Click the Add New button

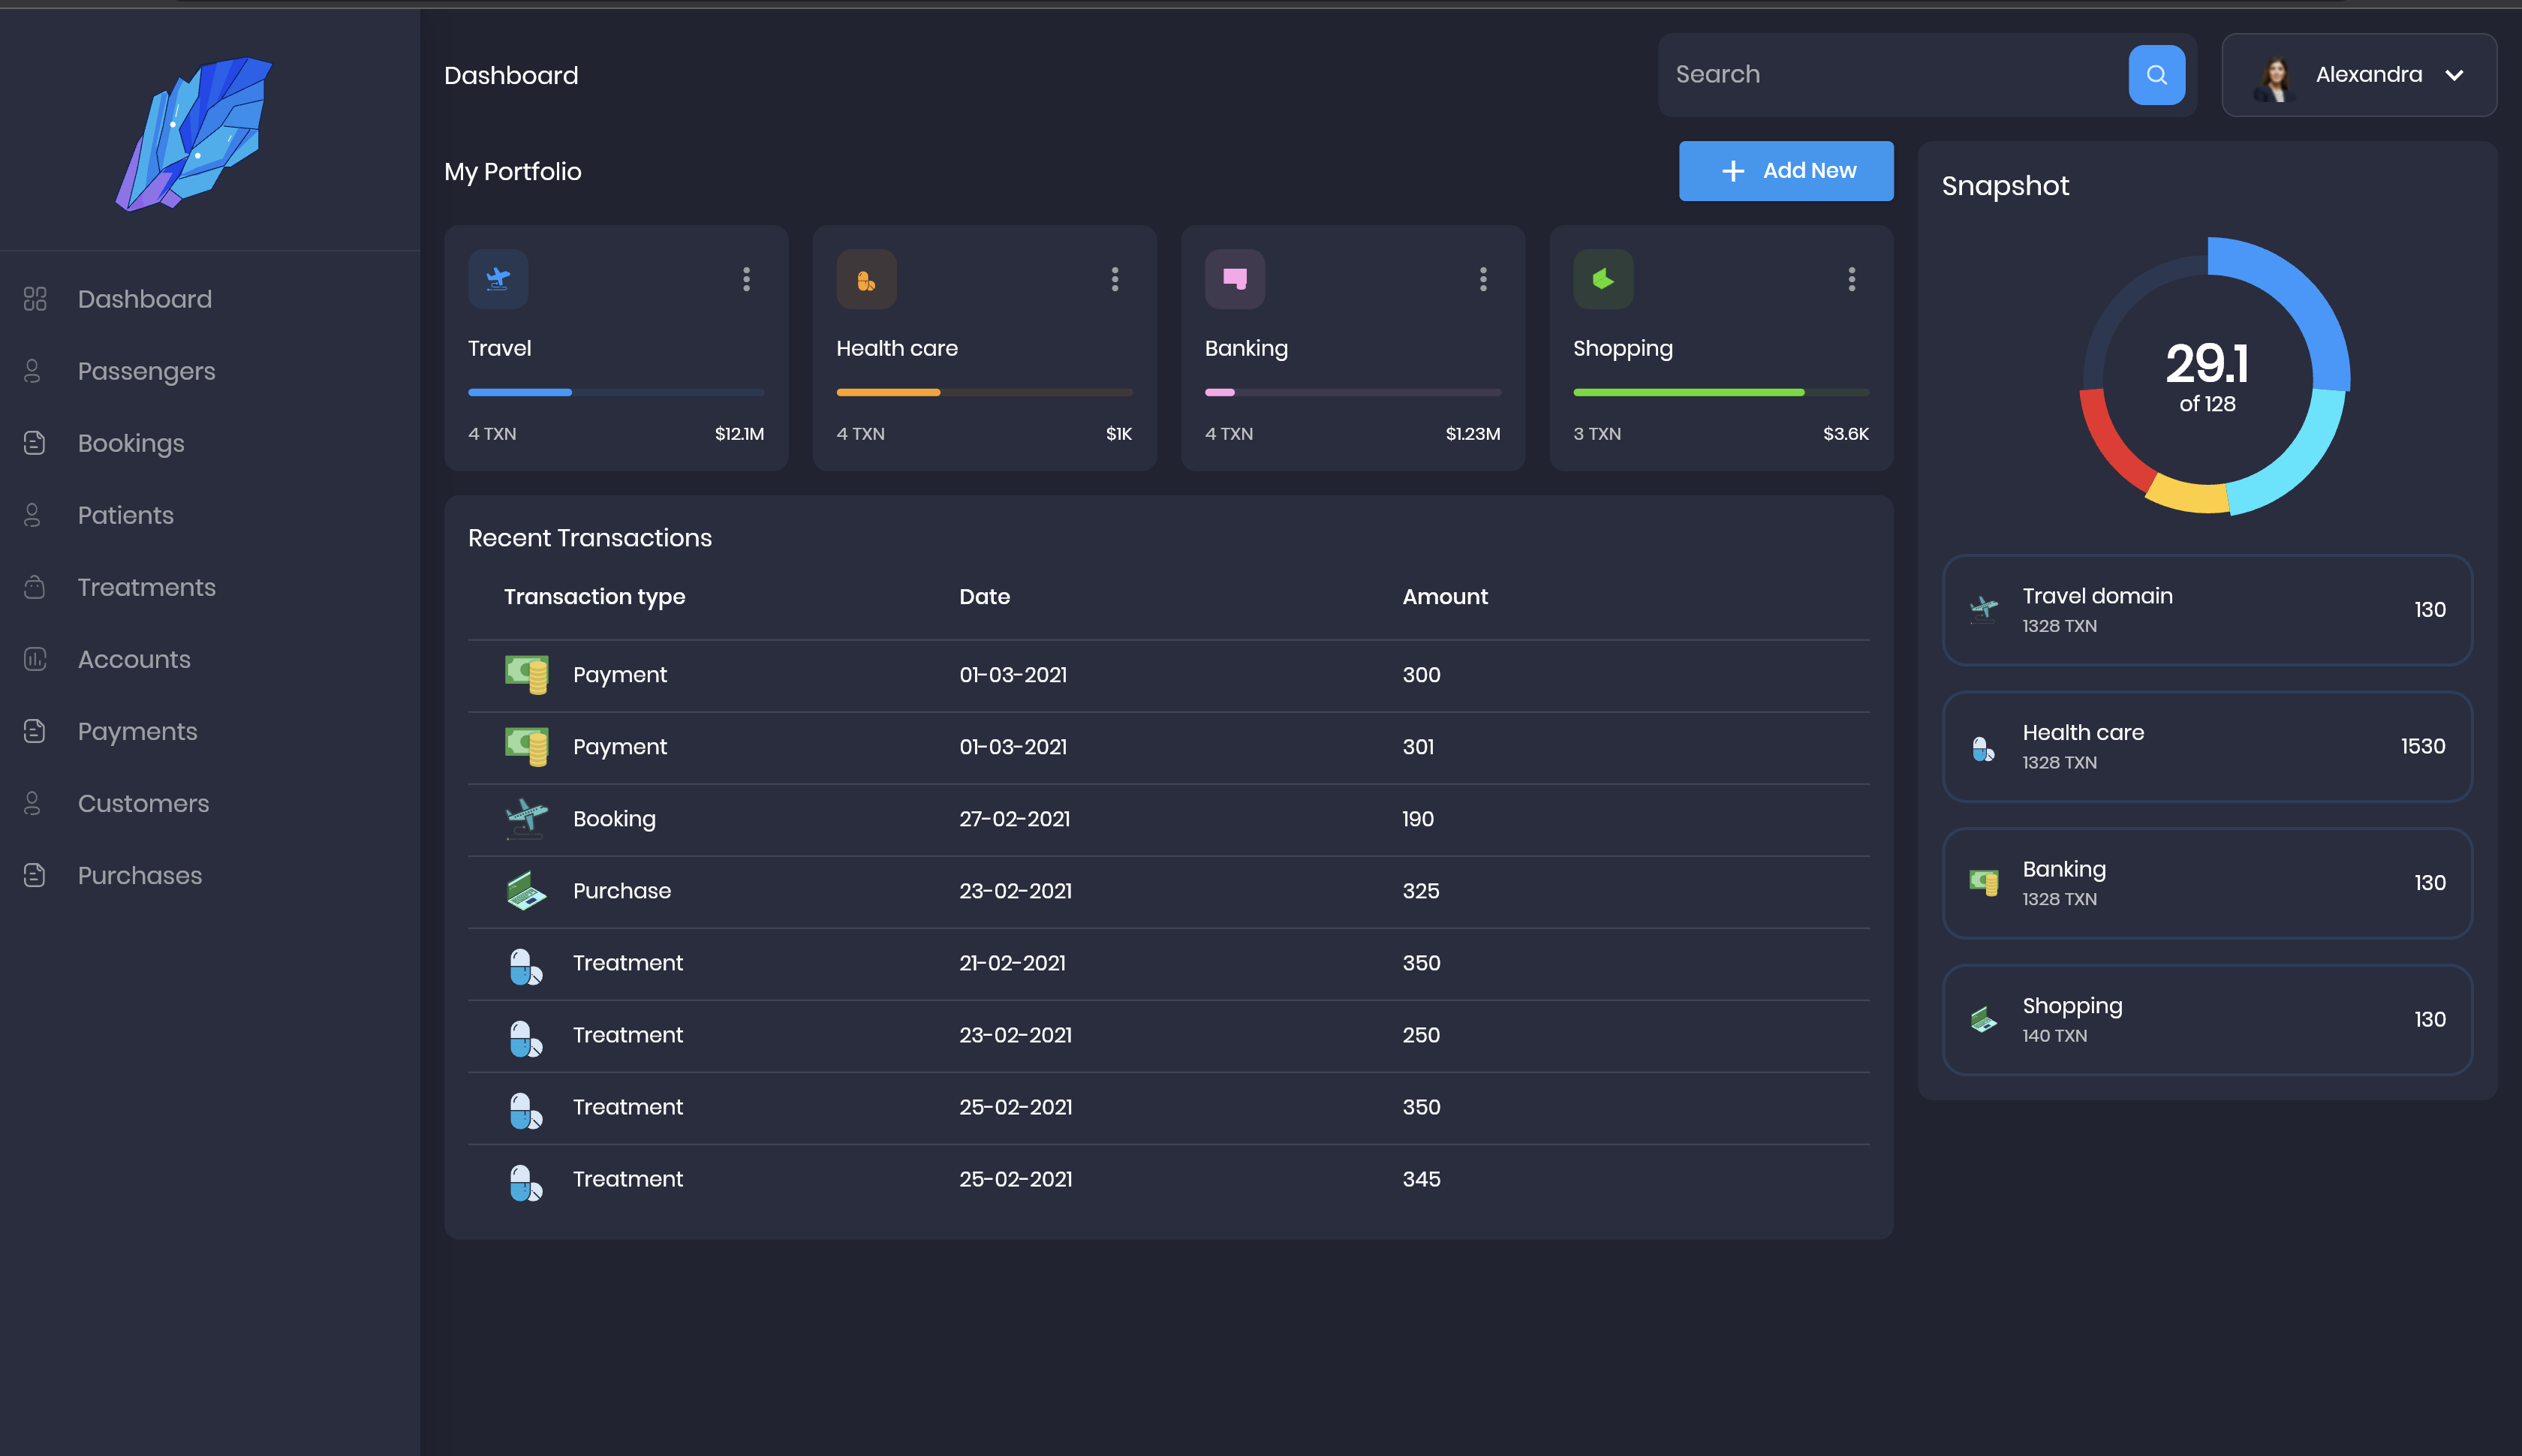(1786, 170)
